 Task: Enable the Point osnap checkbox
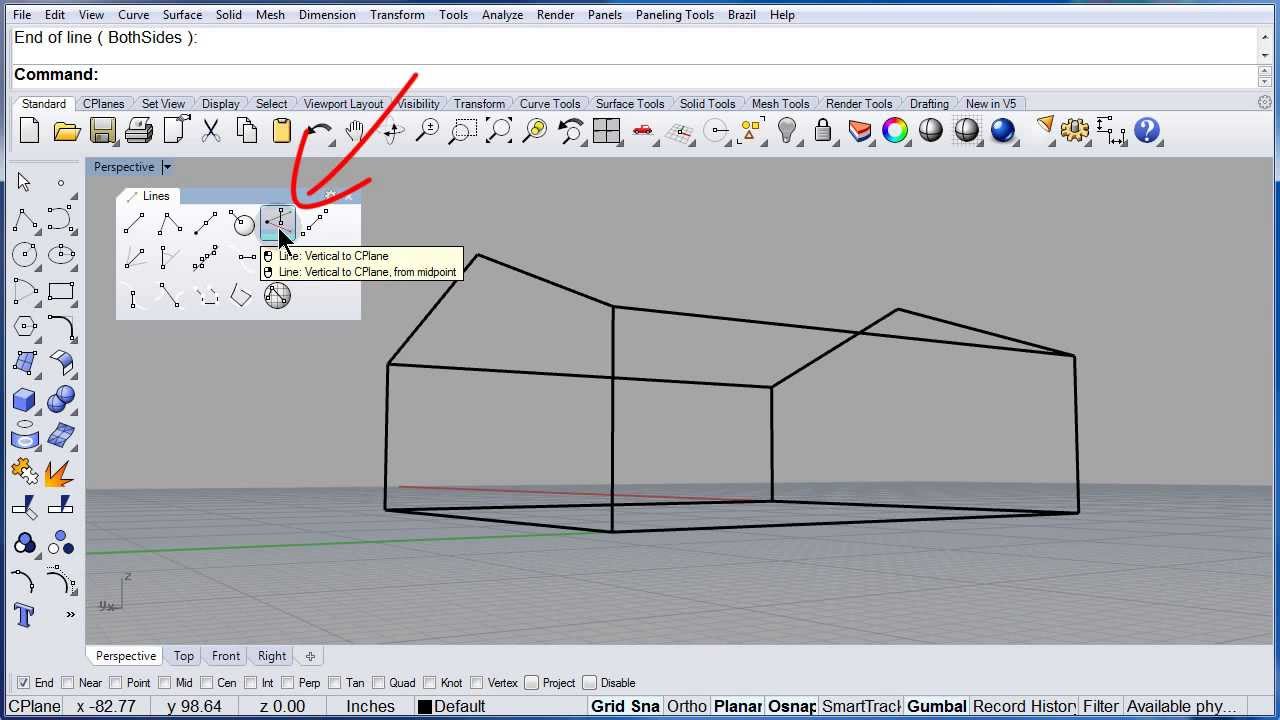(116, 683)
